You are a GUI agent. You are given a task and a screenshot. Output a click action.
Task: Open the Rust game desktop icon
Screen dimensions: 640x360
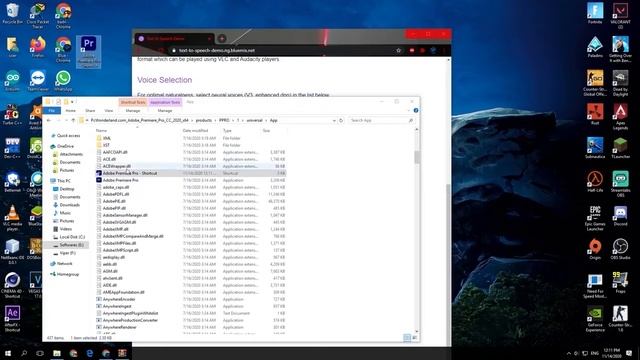(x=595, y=114)
